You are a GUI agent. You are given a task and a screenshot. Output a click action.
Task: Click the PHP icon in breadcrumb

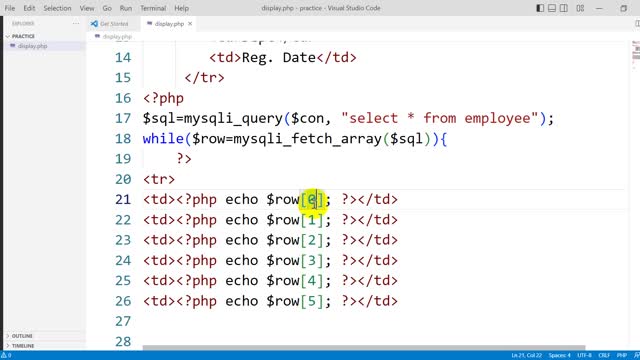pos(97,36)
